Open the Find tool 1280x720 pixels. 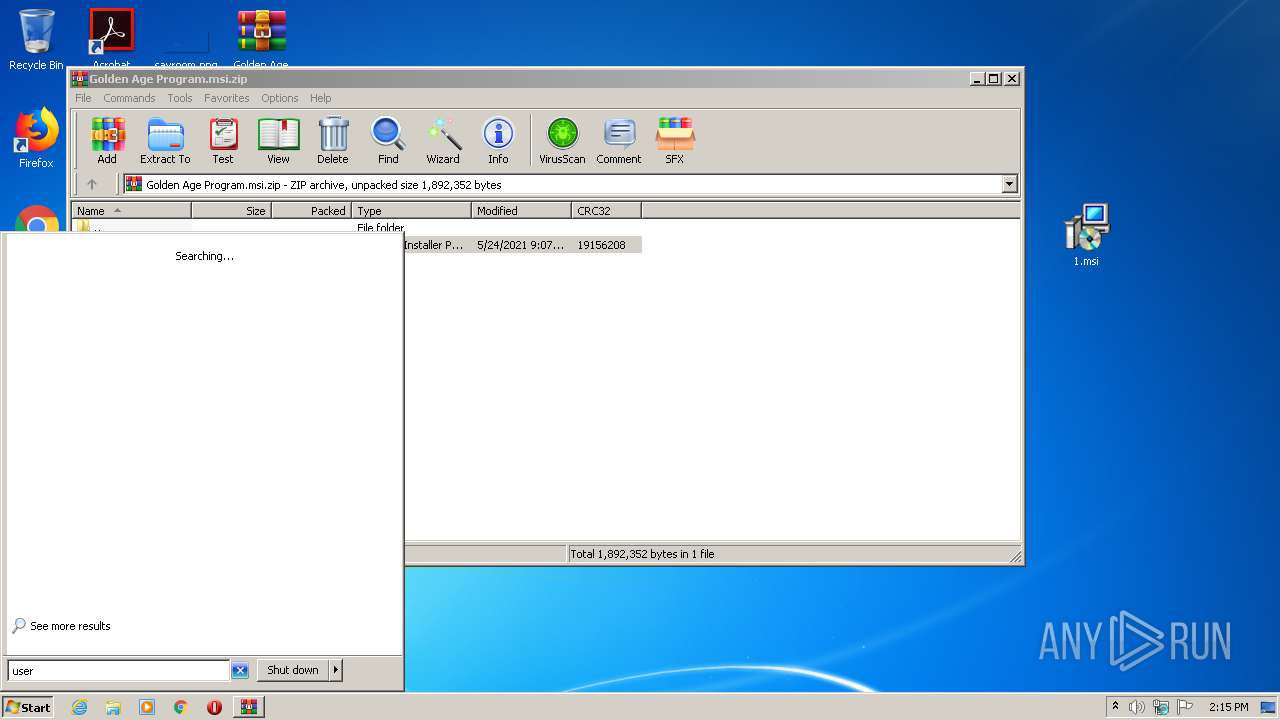[x=388, y=141]
